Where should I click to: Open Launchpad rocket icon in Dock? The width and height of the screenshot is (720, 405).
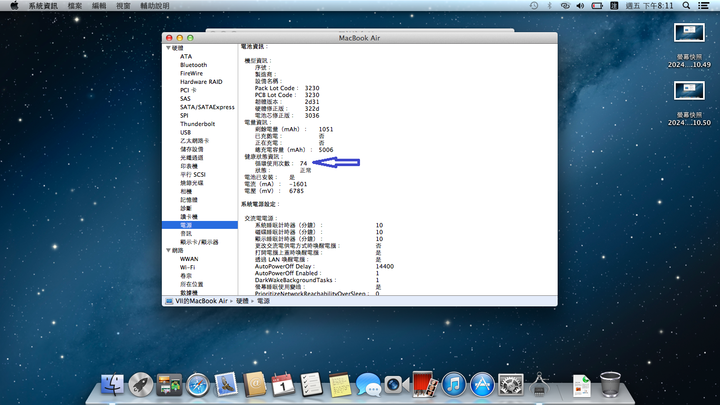click(x=141, y=385)
